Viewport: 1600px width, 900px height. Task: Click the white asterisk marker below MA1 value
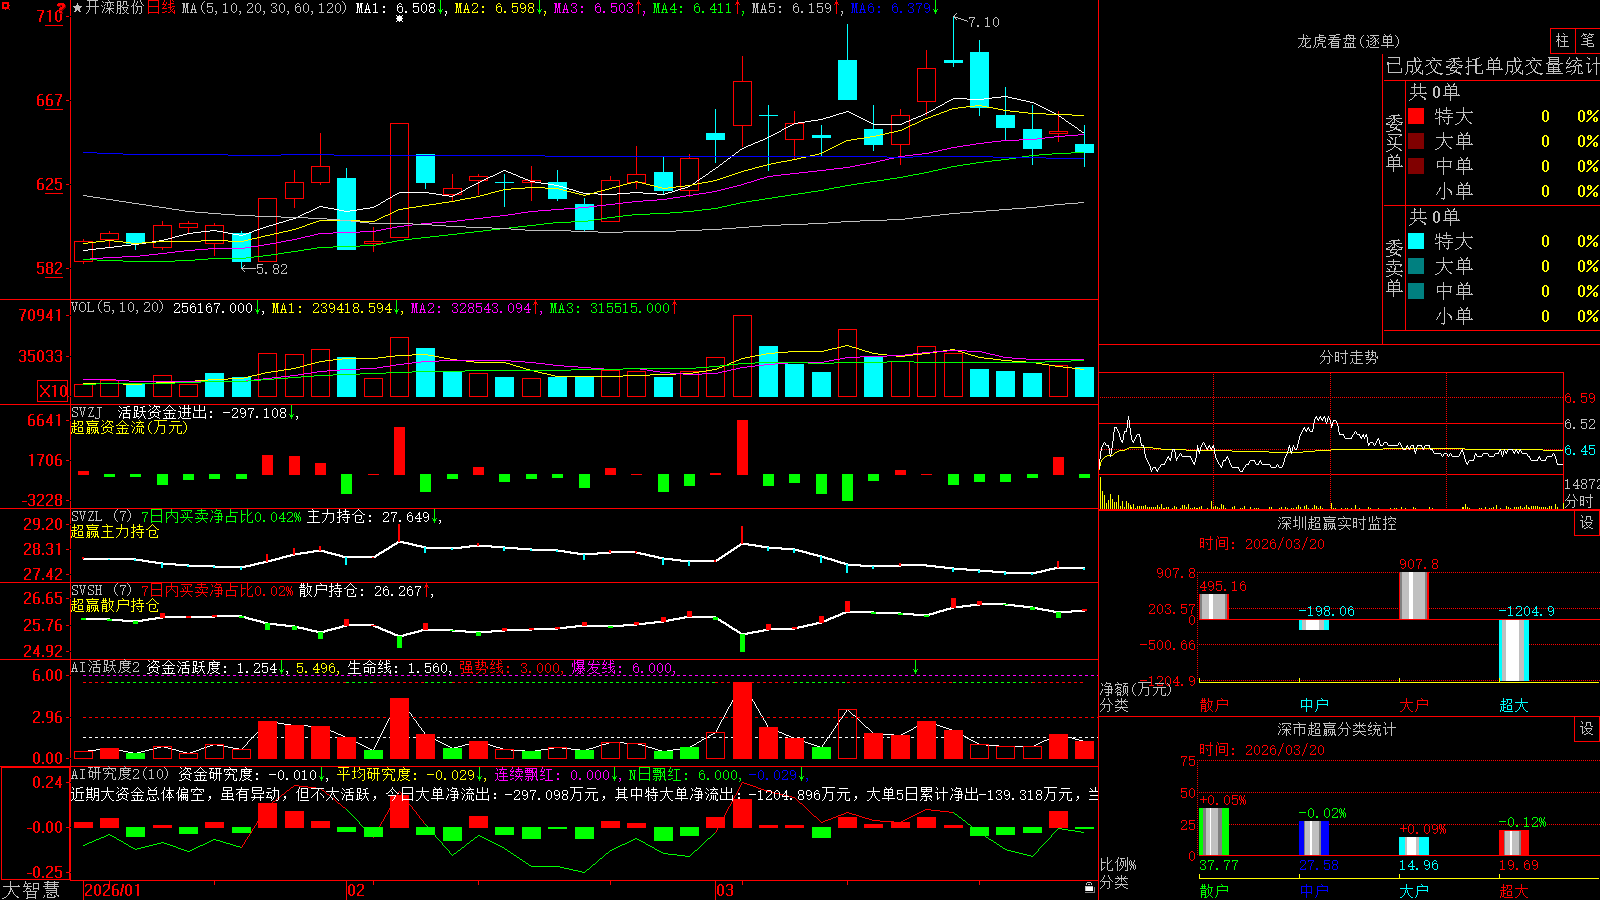(400, 19)
